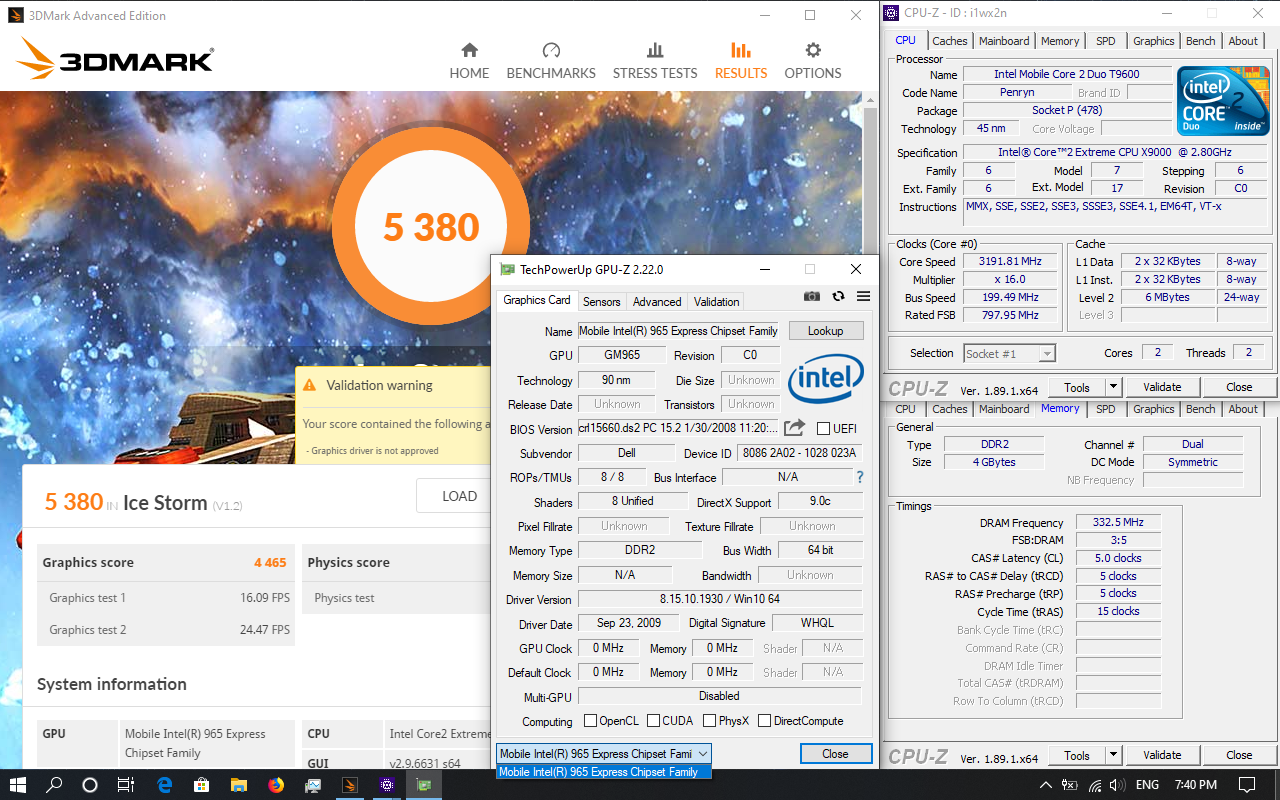Image resolution: width=1280 pixels, height=800 pixels.
Task: Open SPD tab in bottom CPU-Z
Action: click(1105, 409)
